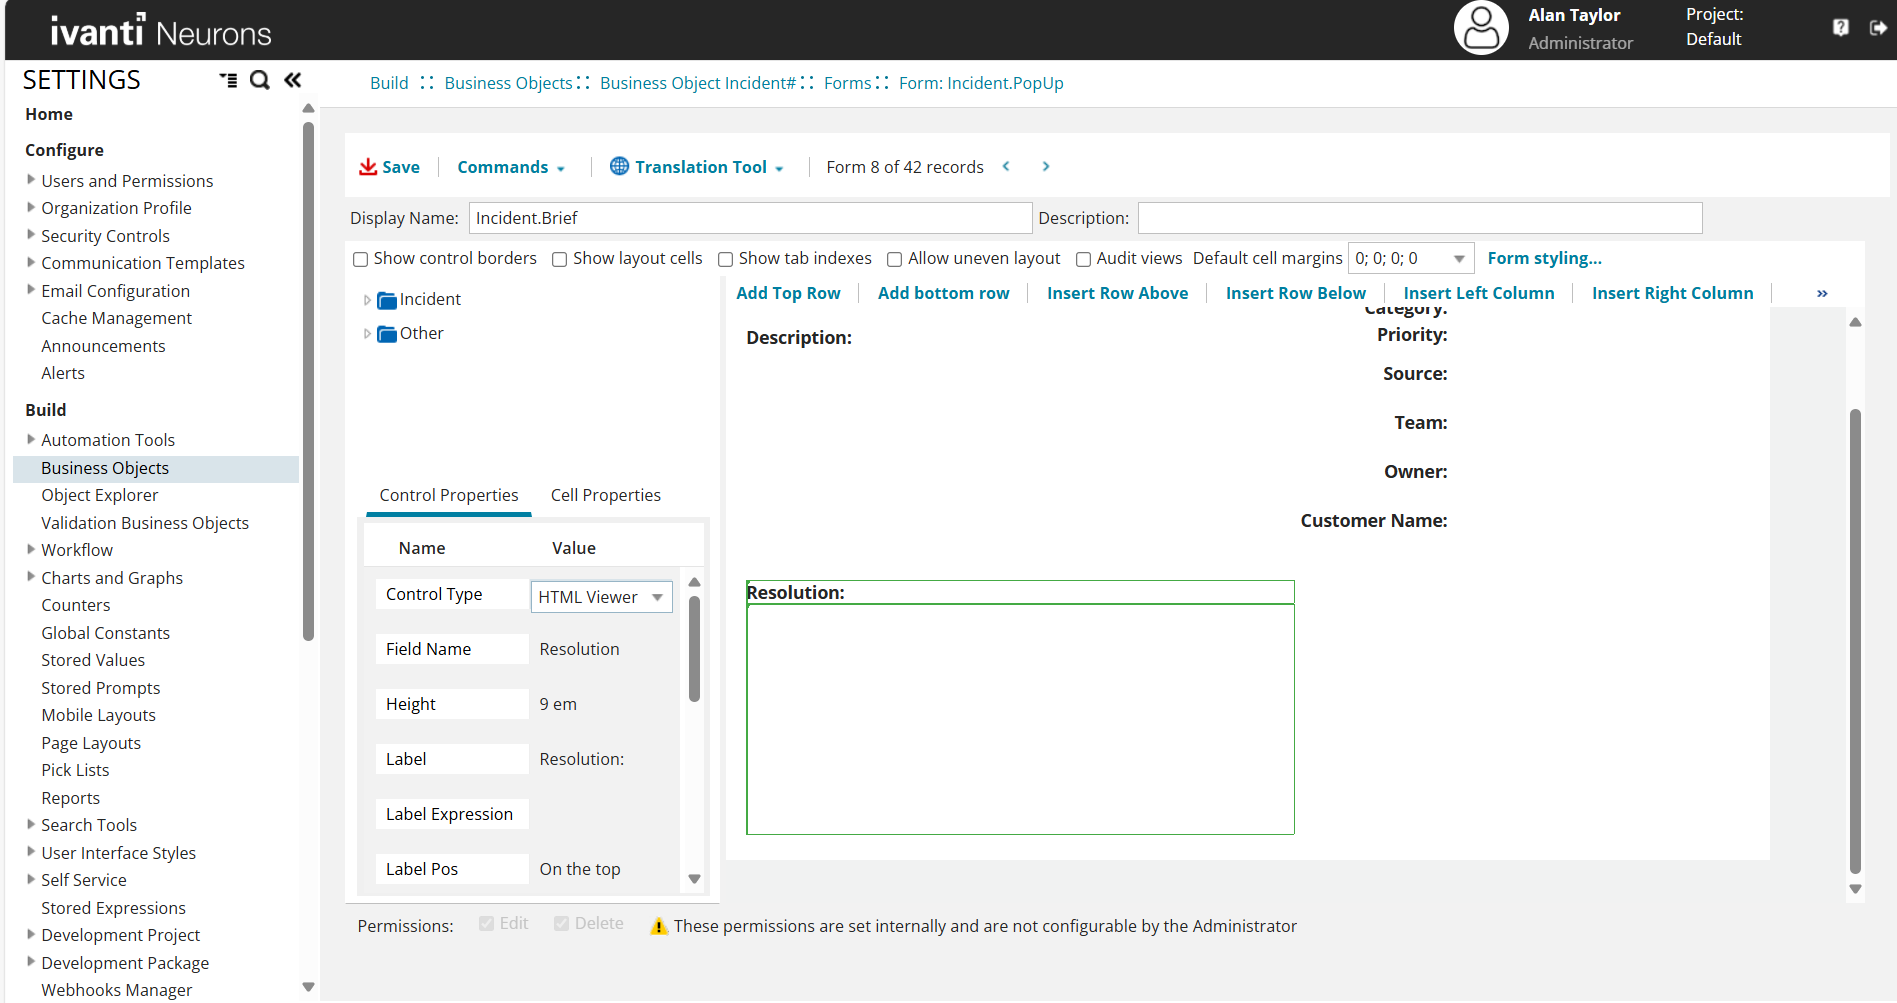Open the Form styling link
Image resolution: width=1897 pixels, height=1003 pixels.
coord(1544,258)
